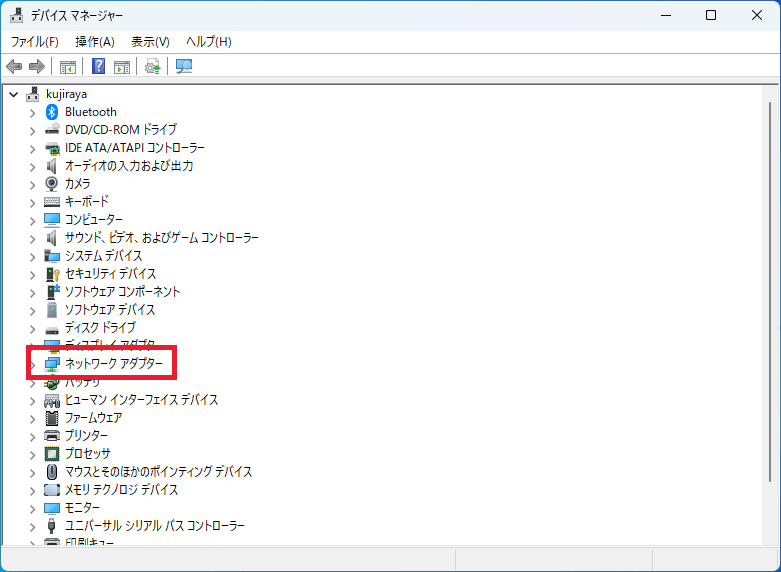Click the キーボード keyboard icon

tap(52, 202)
